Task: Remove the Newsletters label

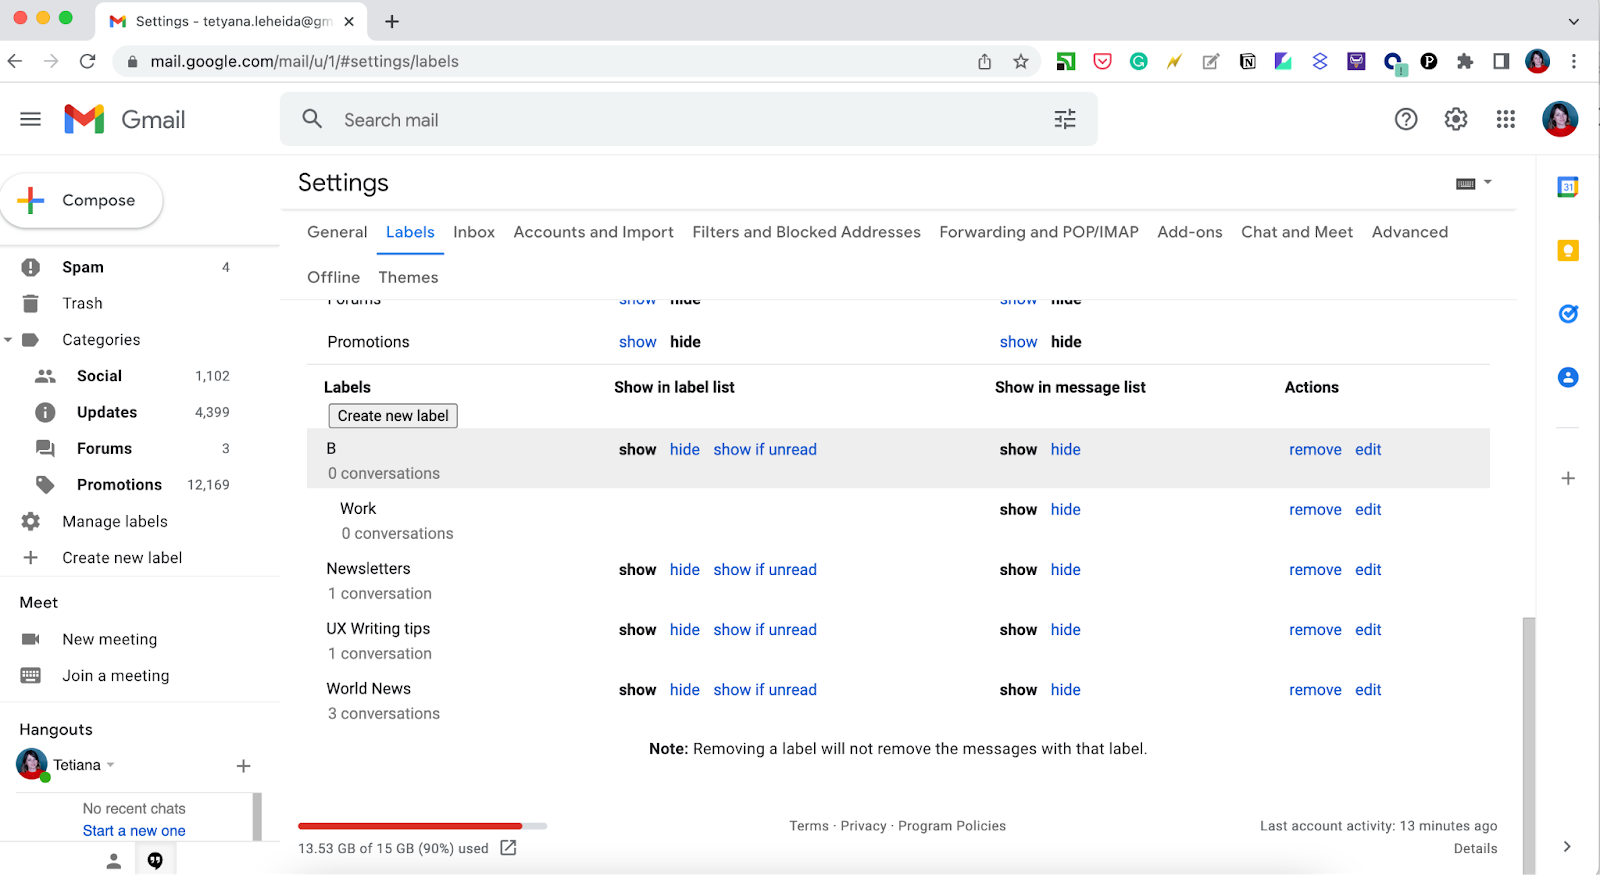Action: [x=1315, y=570]
